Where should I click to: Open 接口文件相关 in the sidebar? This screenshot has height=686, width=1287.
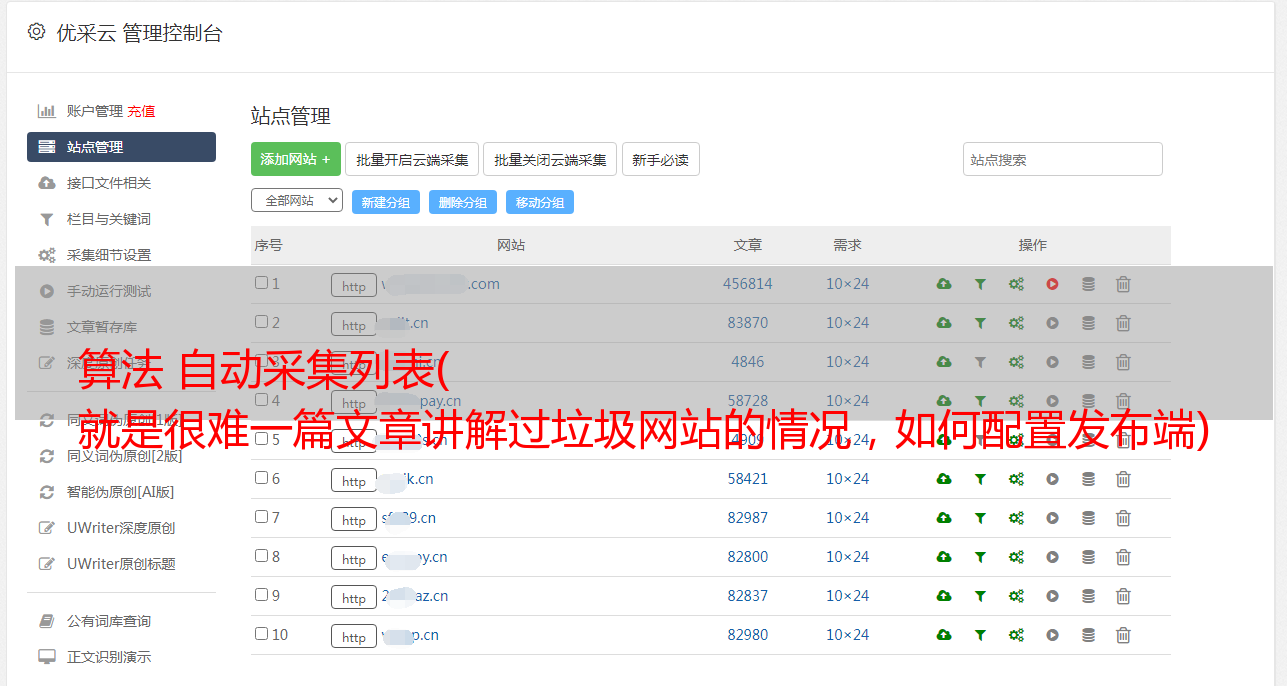tap(109, 183)
